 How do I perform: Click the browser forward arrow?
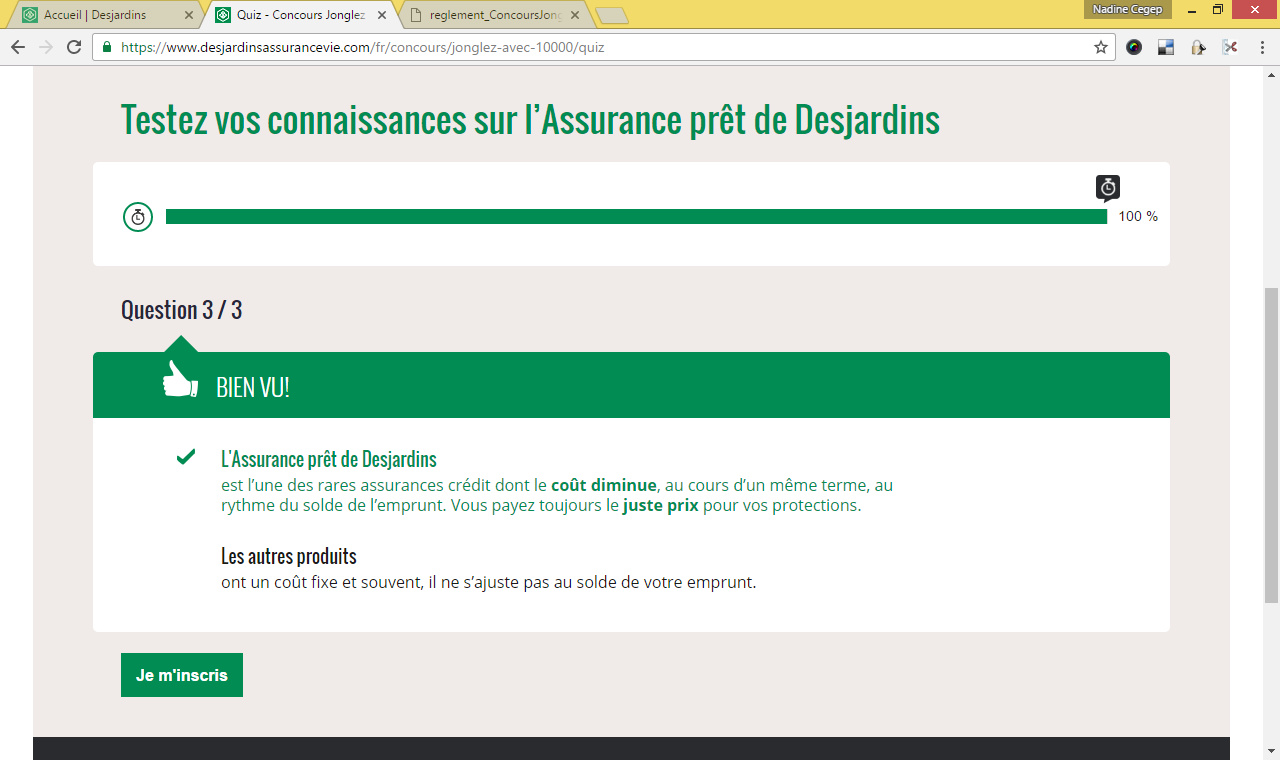45,47
